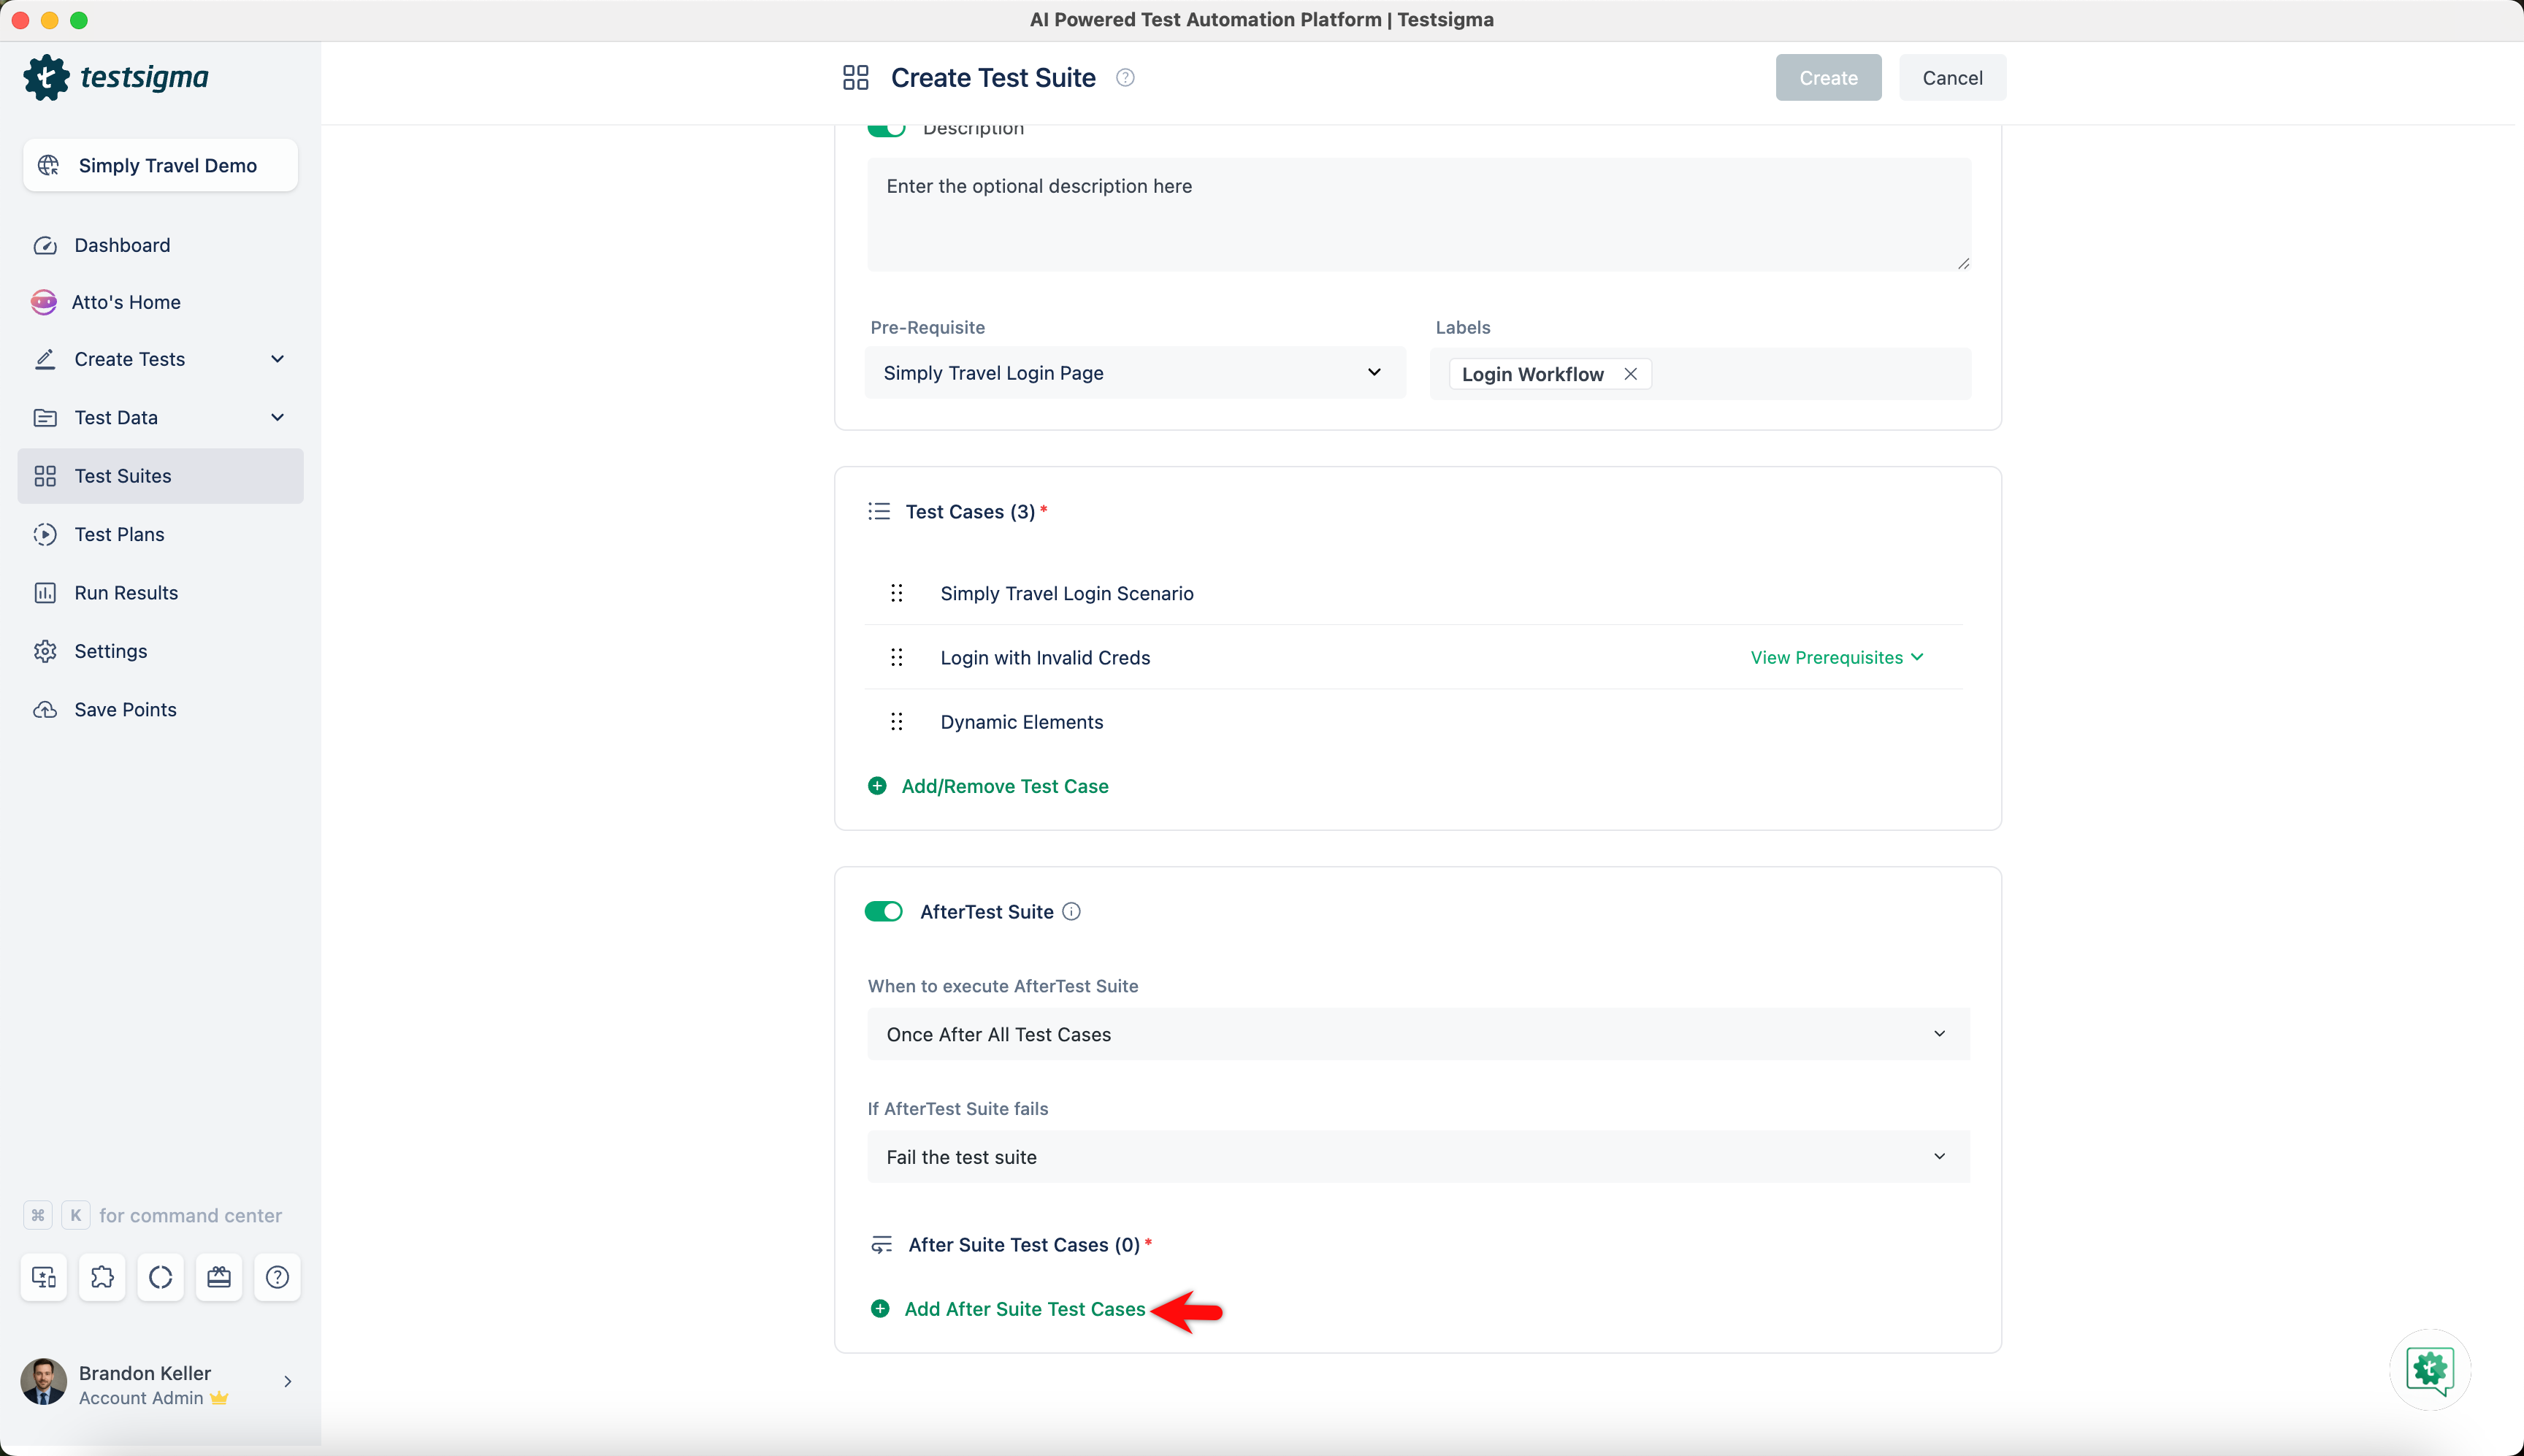The image size is (2524, 1456).
Task: Remove the Login Workflow label chip
Action: (1629, 373)
